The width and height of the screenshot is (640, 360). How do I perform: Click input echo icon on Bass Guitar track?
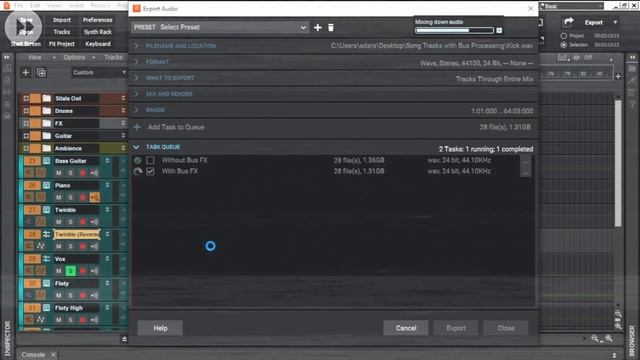pos(94,173)
